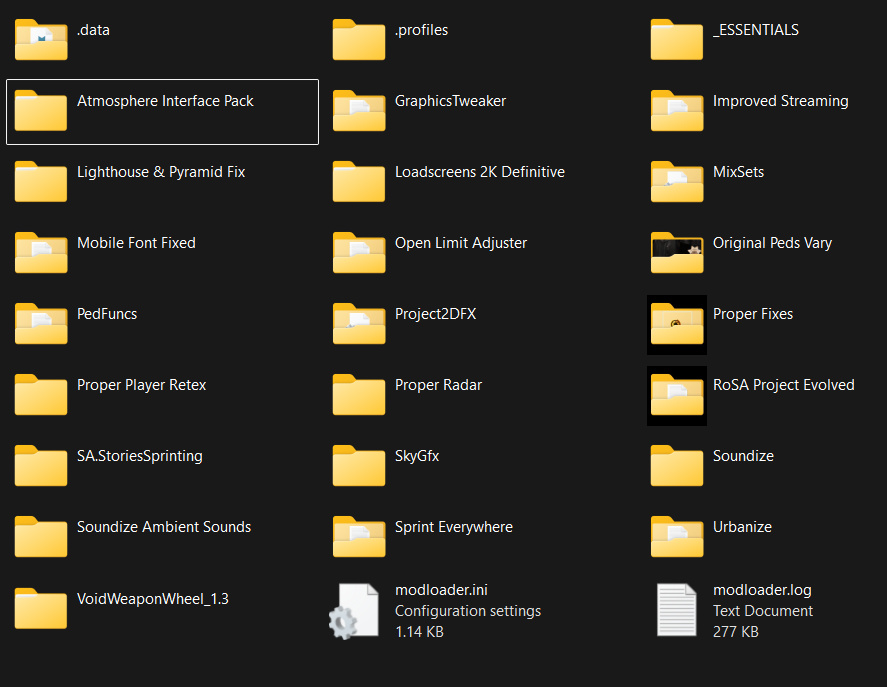Select the Atmosphere Interface Pack folder

pyautogui.click(x=165, y=102)
